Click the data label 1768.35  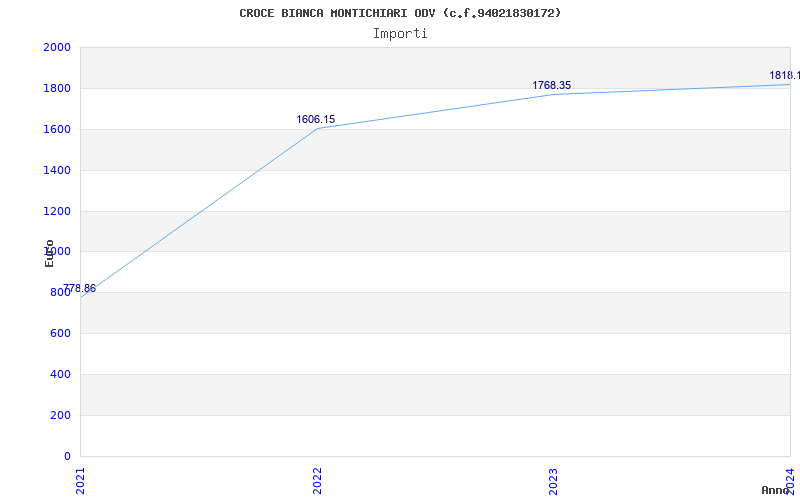pyautogui.click(x=552, y=85)
